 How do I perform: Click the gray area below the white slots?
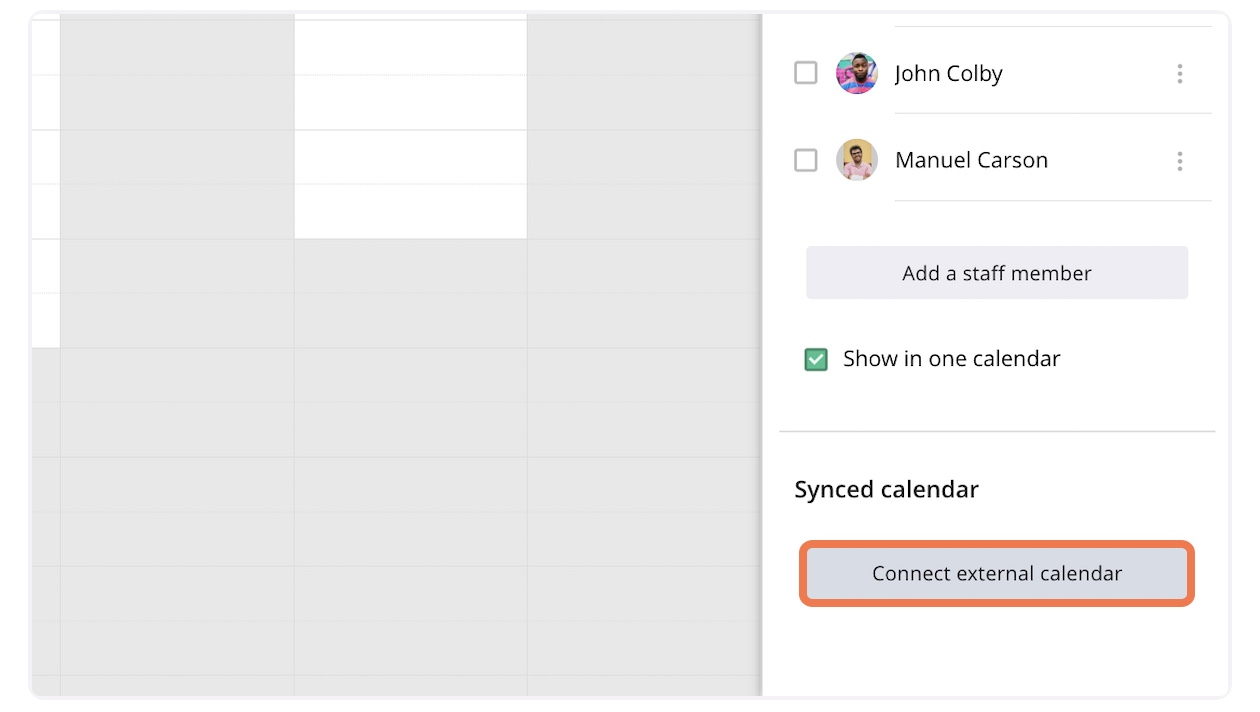(410, 450)
